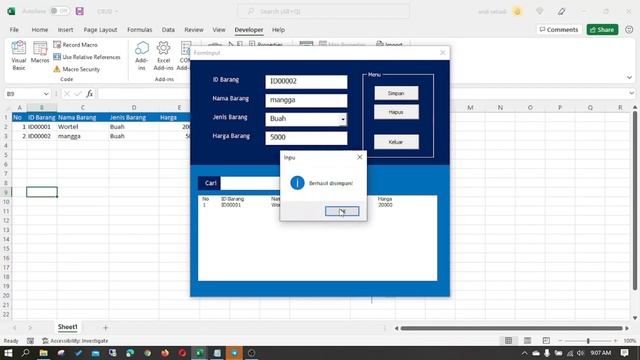This screenshot has width=640, height=360.
Task: Switch to the Formulas tab
Action: click(x=140, y=30)
